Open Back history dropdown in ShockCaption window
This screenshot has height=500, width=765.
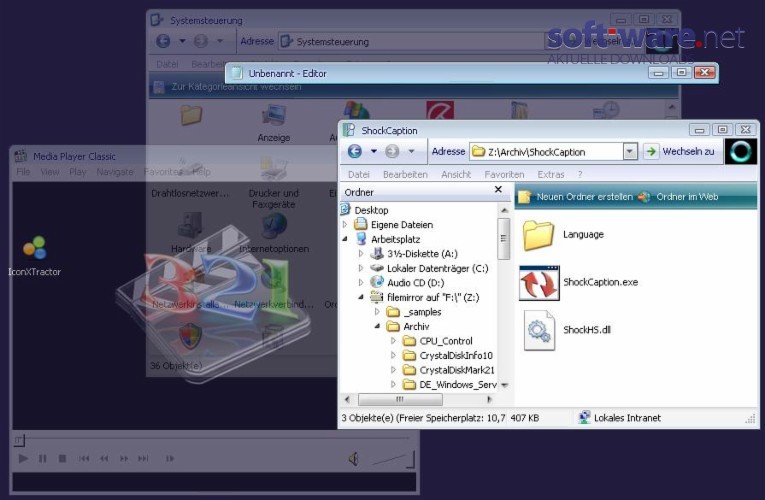pos(374,151)
